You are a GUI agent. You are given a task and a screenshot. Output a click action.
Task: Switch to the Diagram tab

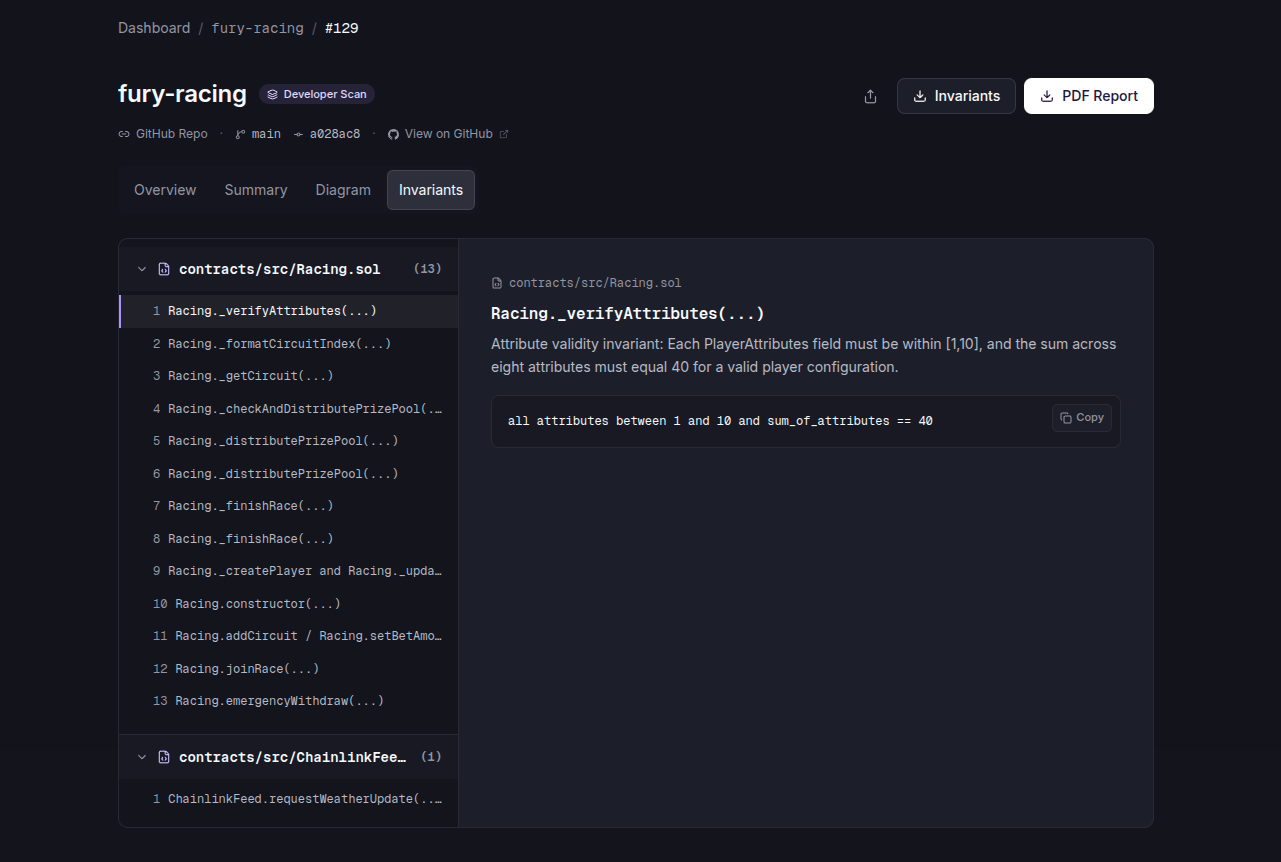(343, 190)
